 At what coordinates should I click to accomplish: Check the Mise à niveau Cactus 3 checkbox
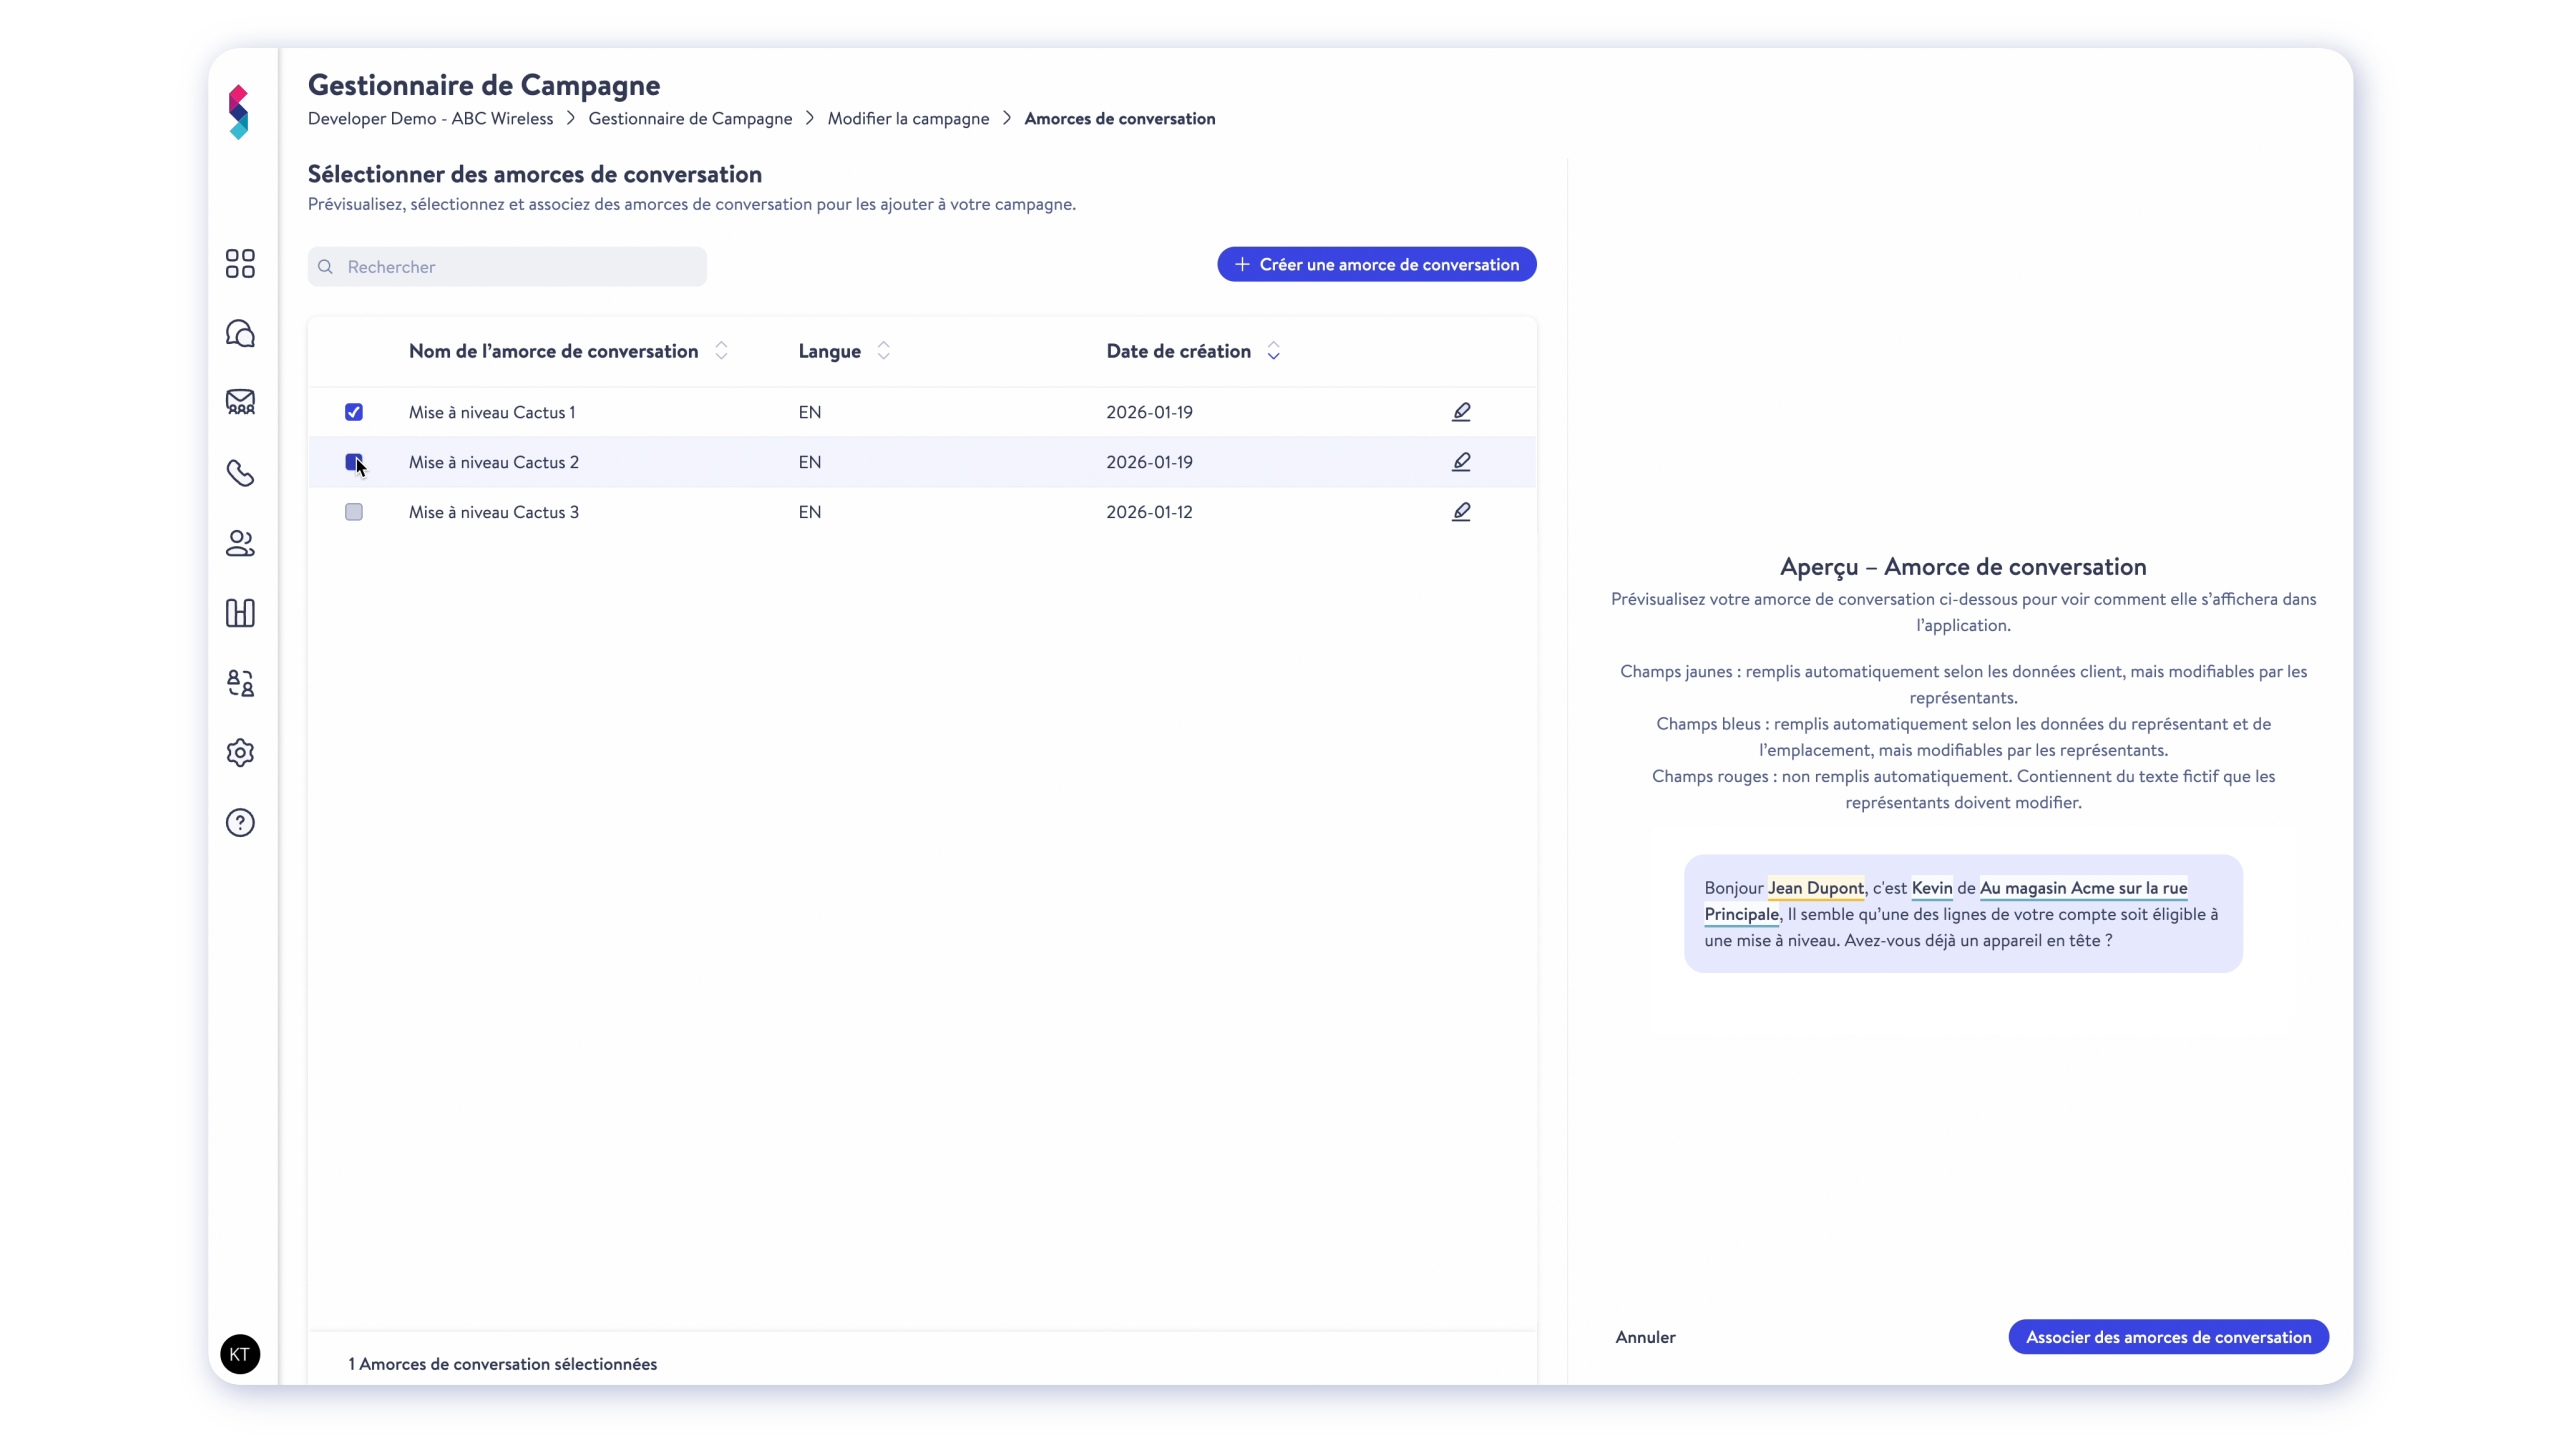coord(354,512)
